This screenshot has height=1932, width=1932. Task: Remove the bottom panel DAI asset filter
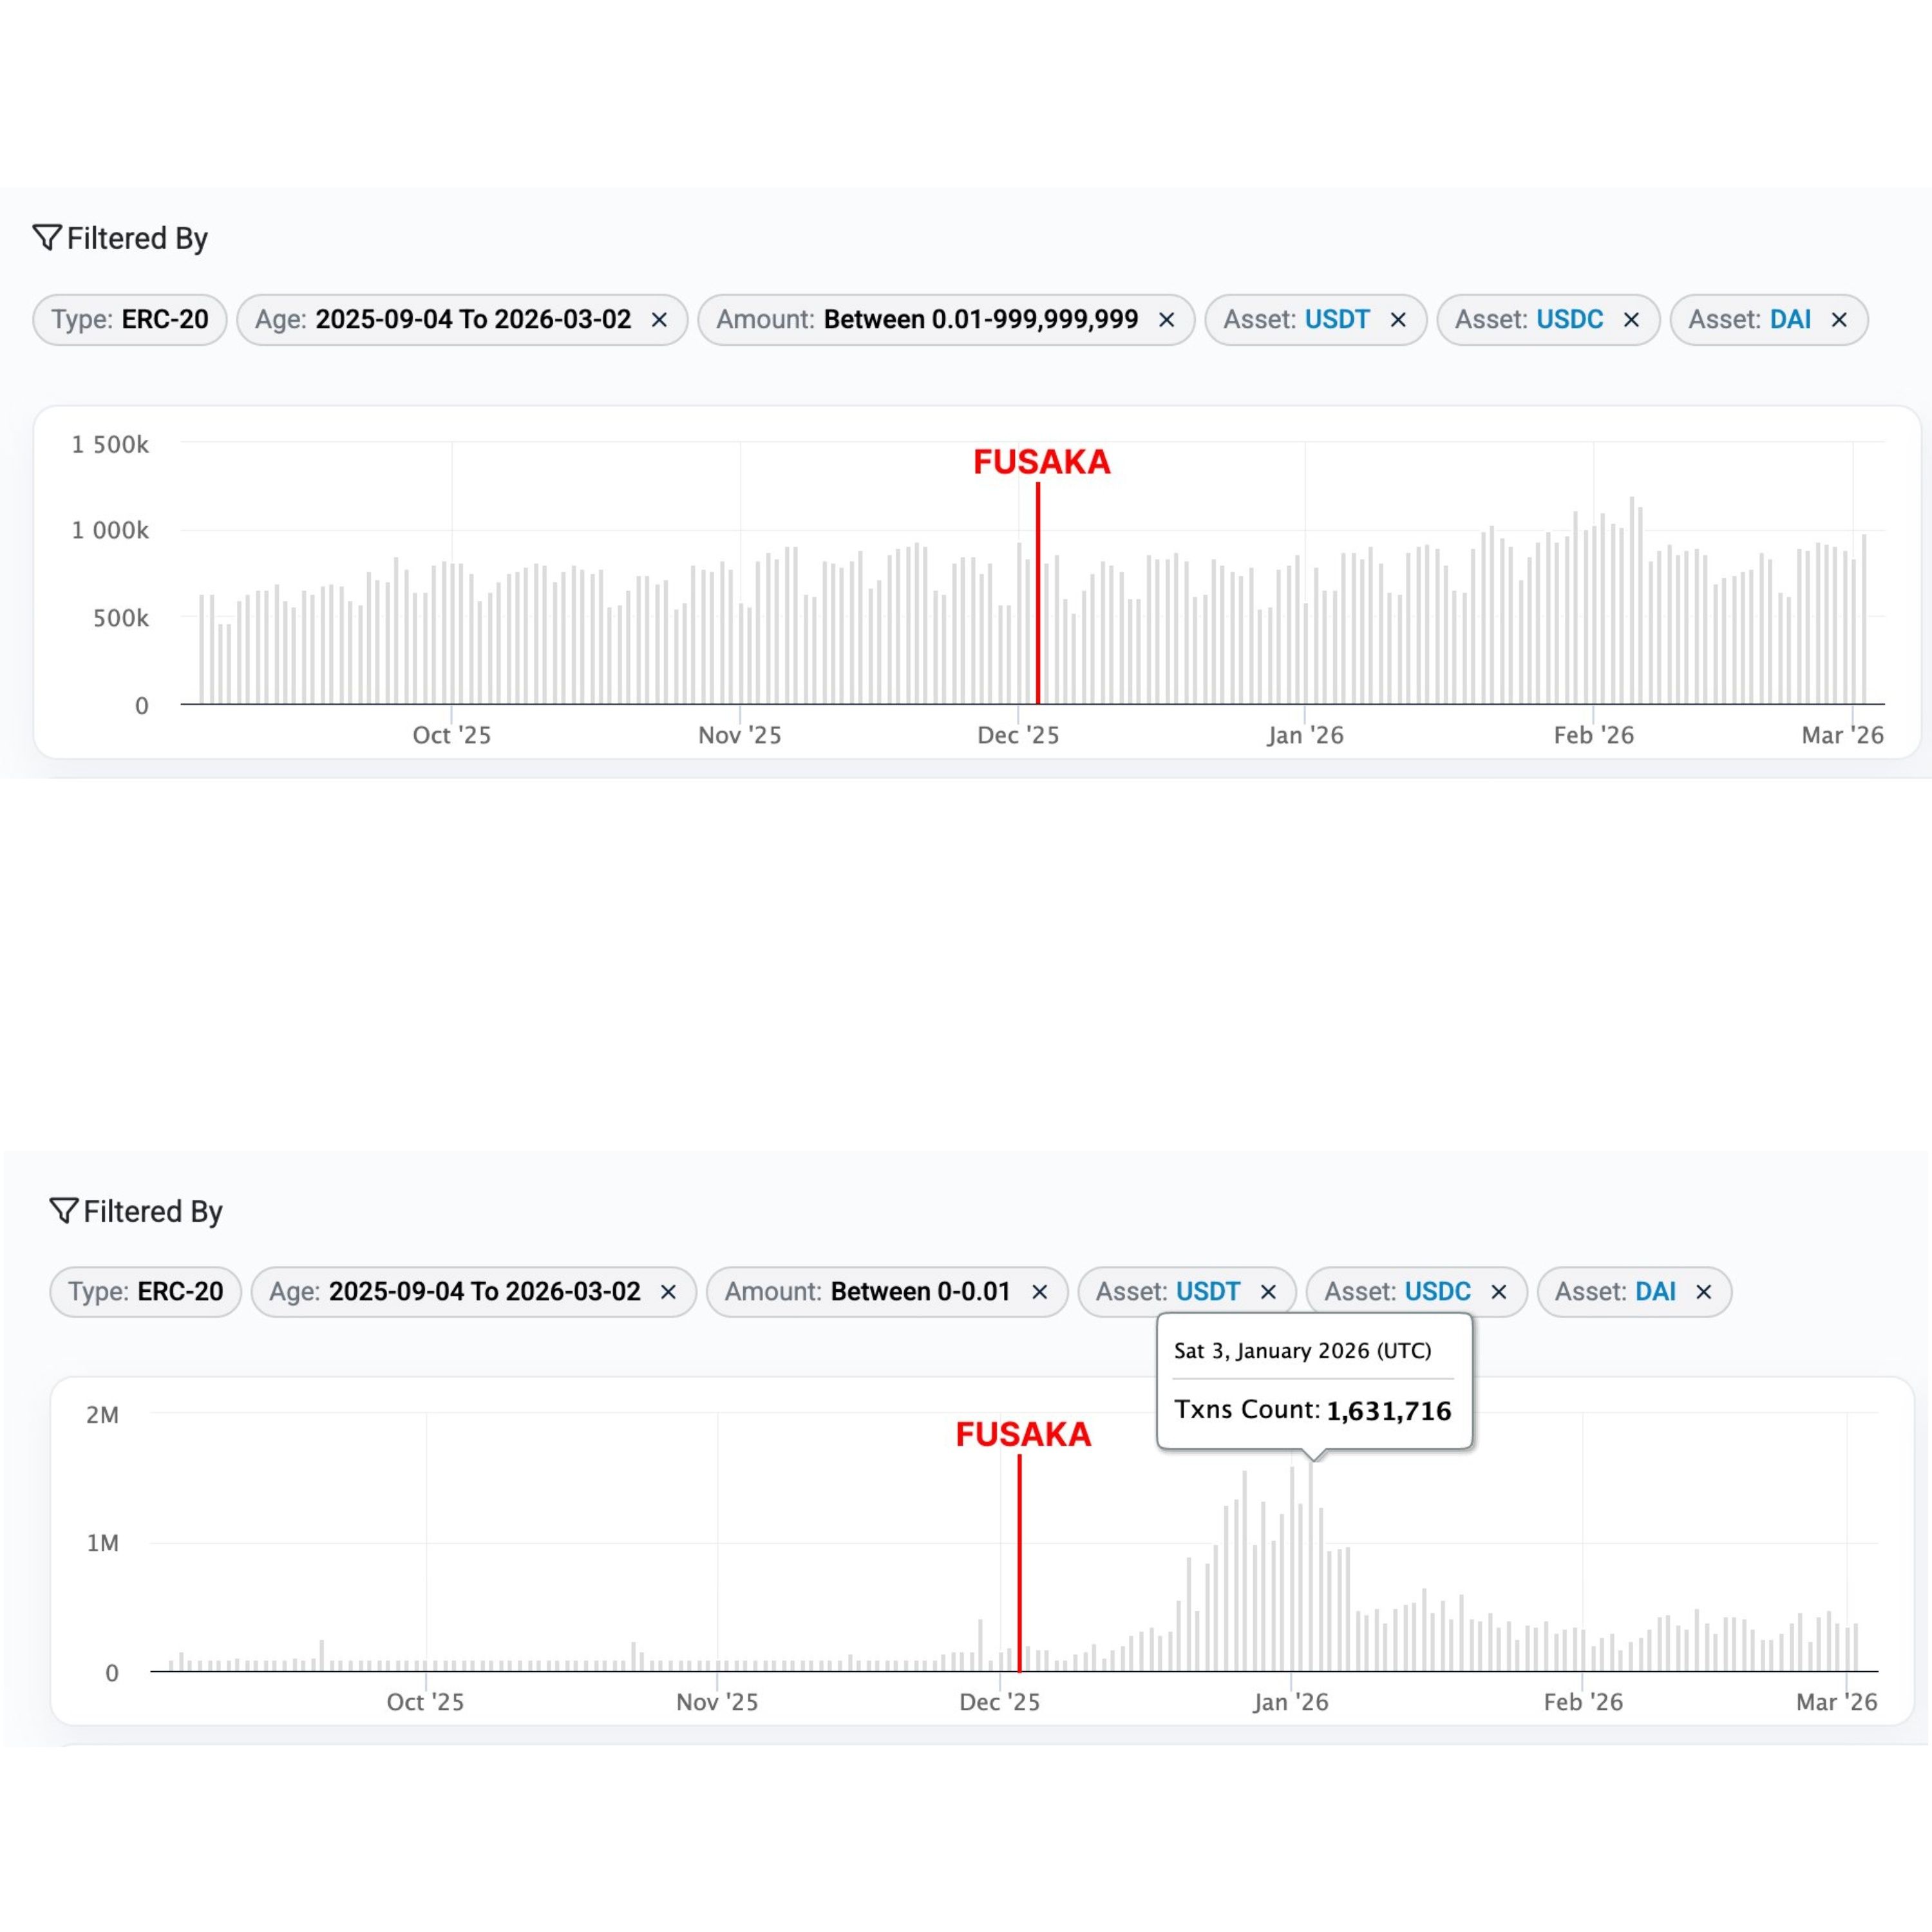click(x=1704, y=1292)
